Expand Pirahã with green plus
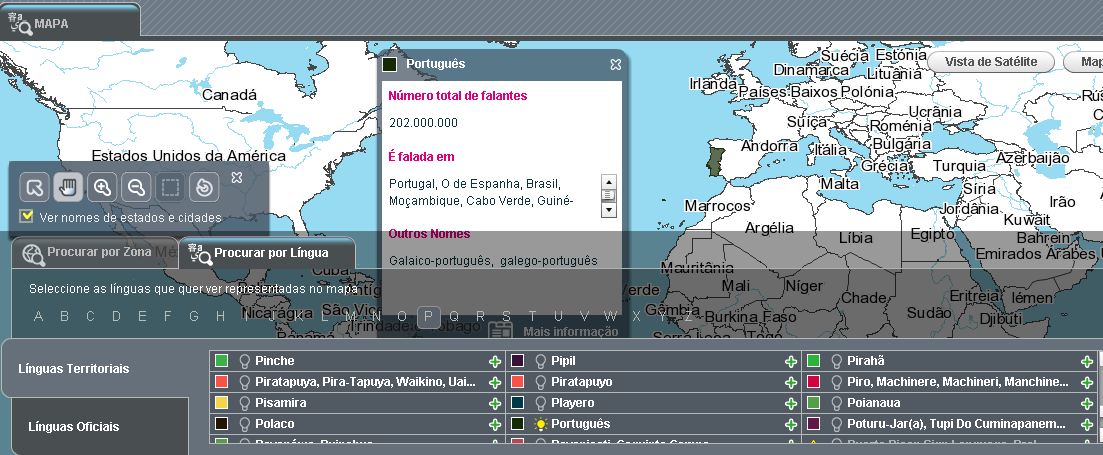Screen dimensions: 1103x455 click(1087, 361)
